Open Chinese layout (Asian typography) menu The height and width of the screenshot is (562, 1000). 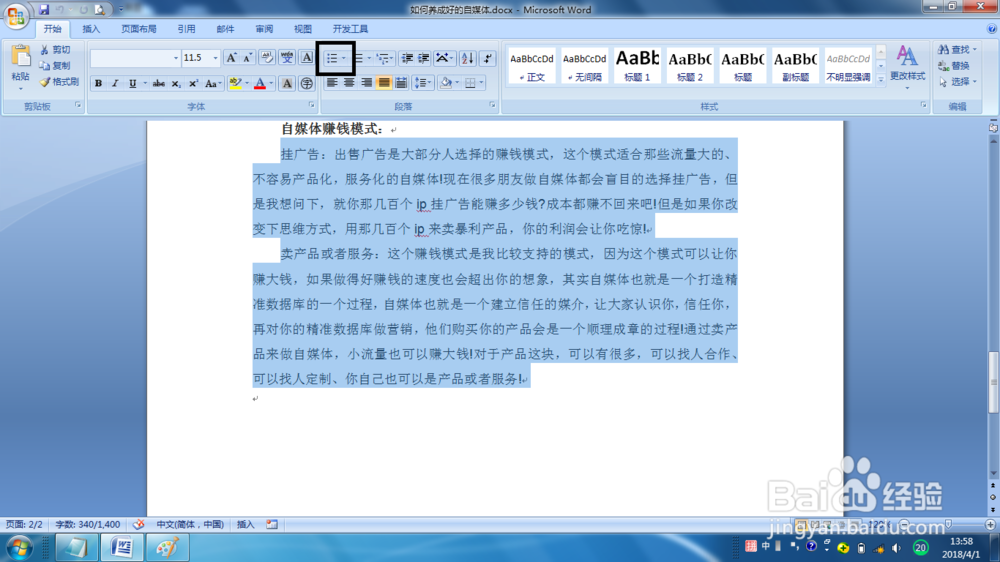pyautogui.click(x=444, y=58)
